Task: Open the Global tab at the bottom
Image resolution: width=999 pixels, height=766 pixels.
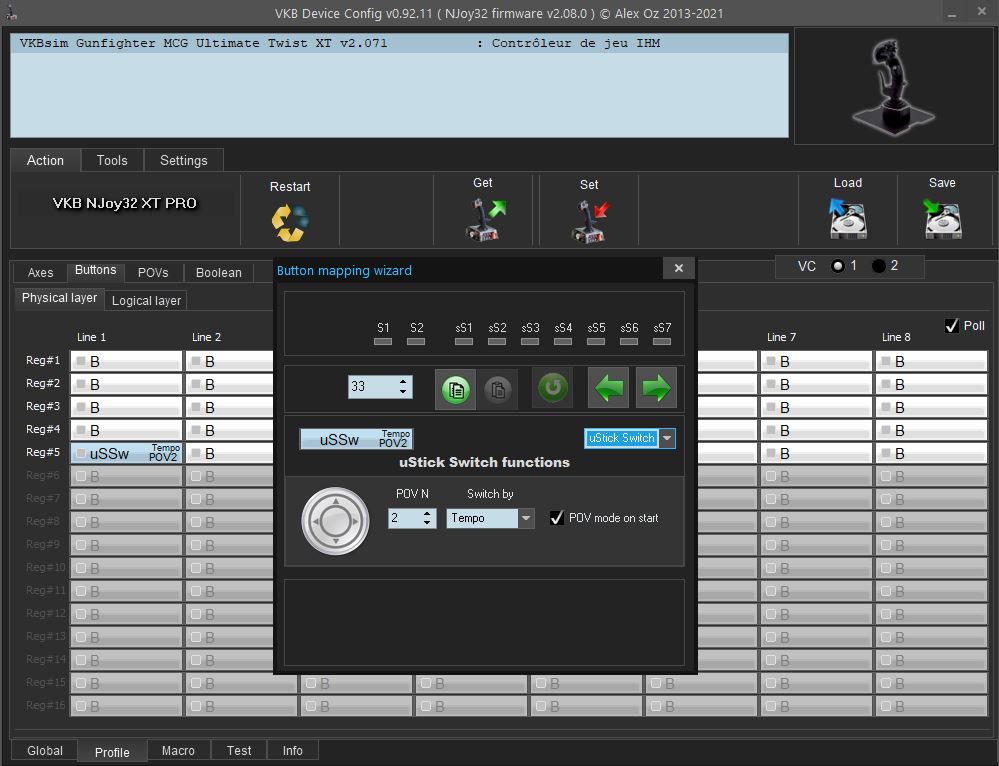Action: [45, 751]
